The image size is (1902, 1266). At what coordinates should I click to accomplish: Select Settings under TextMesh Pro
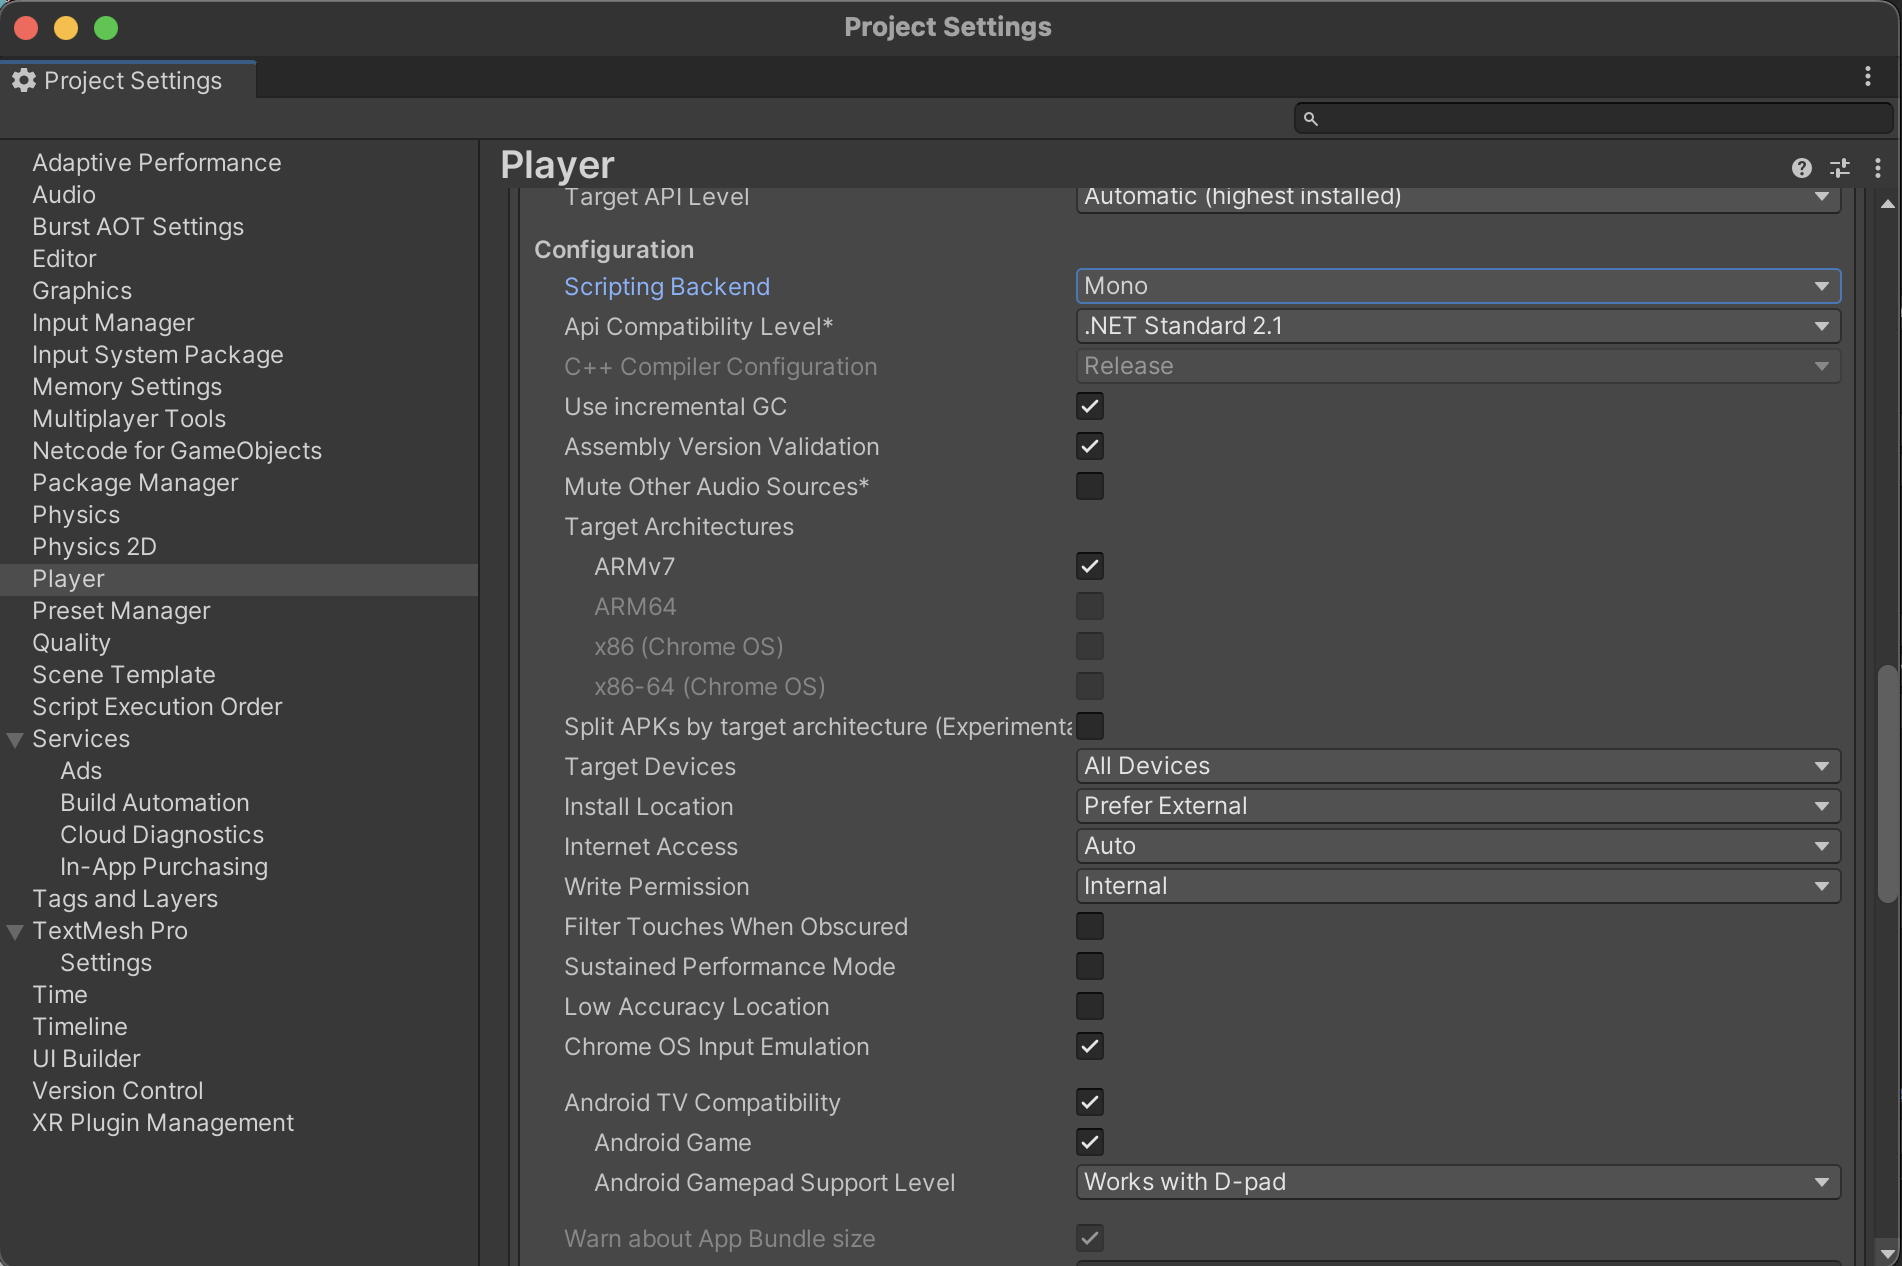[x=106, y=963]
